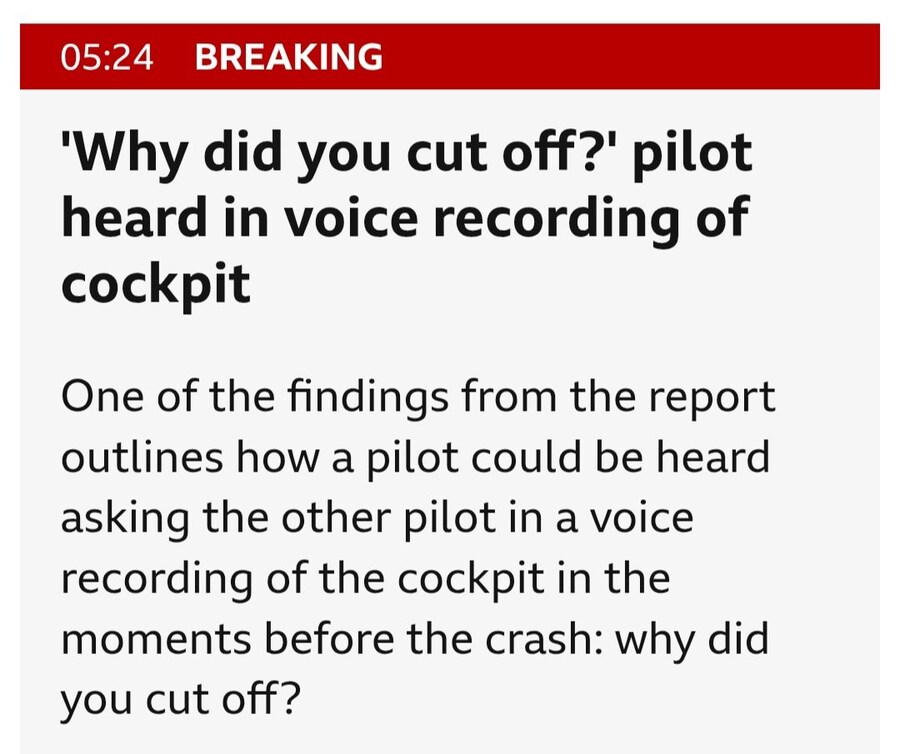The image size is (900, 754).
Task: Click 'recording of the cockpit in the' line
Action: tap(366, 580)
